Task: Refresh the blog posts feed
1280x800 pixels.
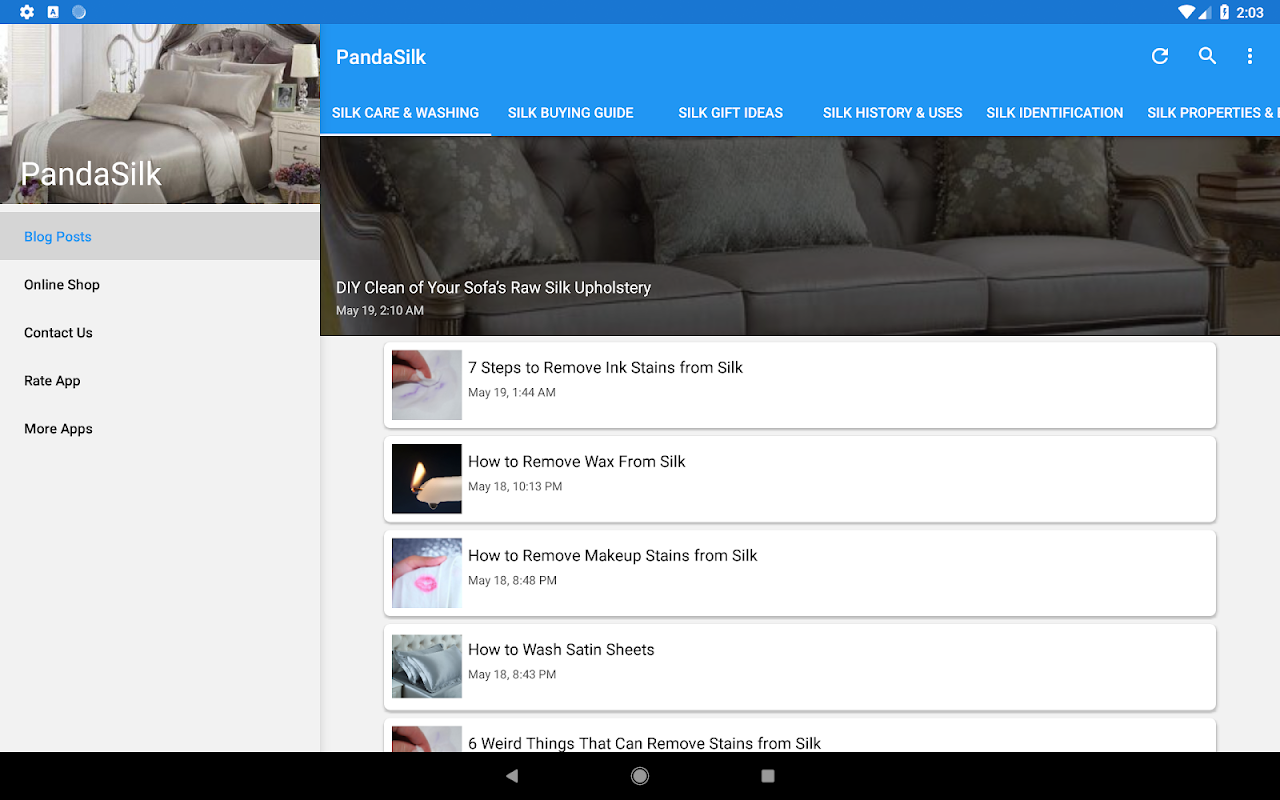Action: coord(1160,57)
